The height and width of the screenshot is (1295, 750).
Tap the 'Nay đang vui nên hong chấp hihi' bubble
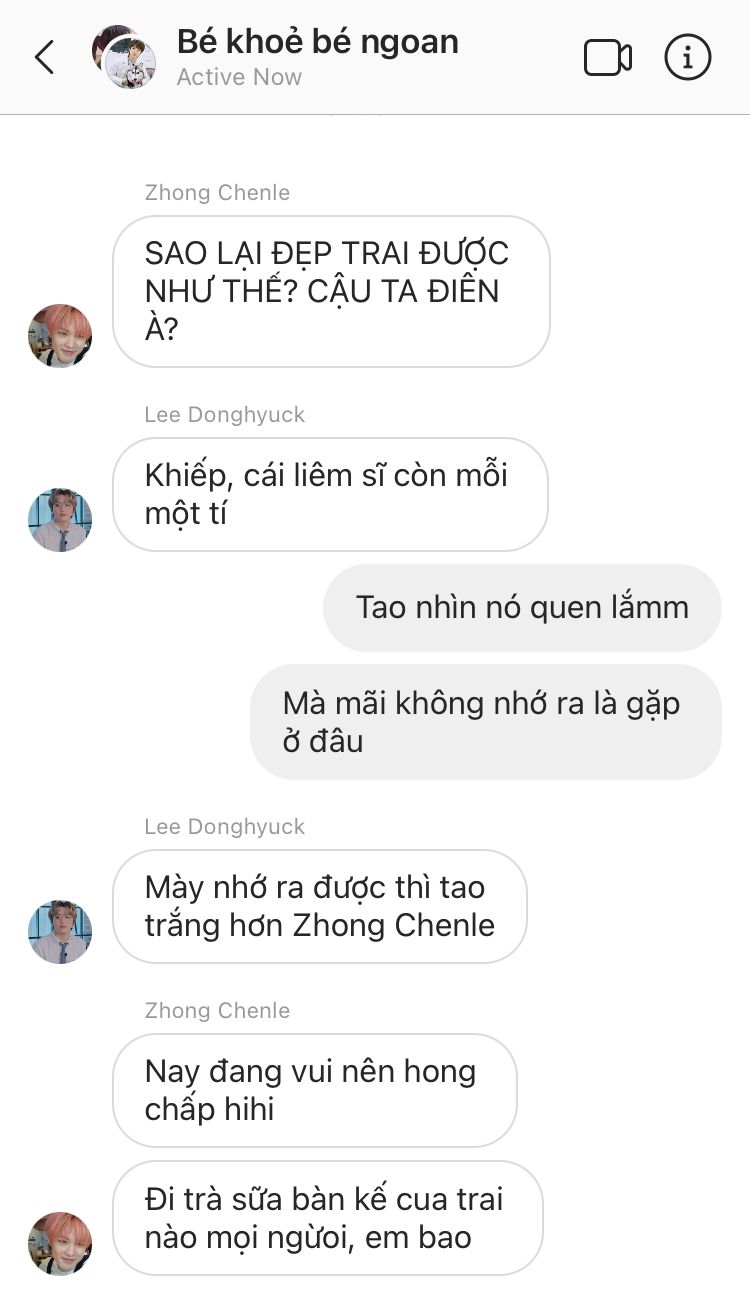click(314, 1090)
